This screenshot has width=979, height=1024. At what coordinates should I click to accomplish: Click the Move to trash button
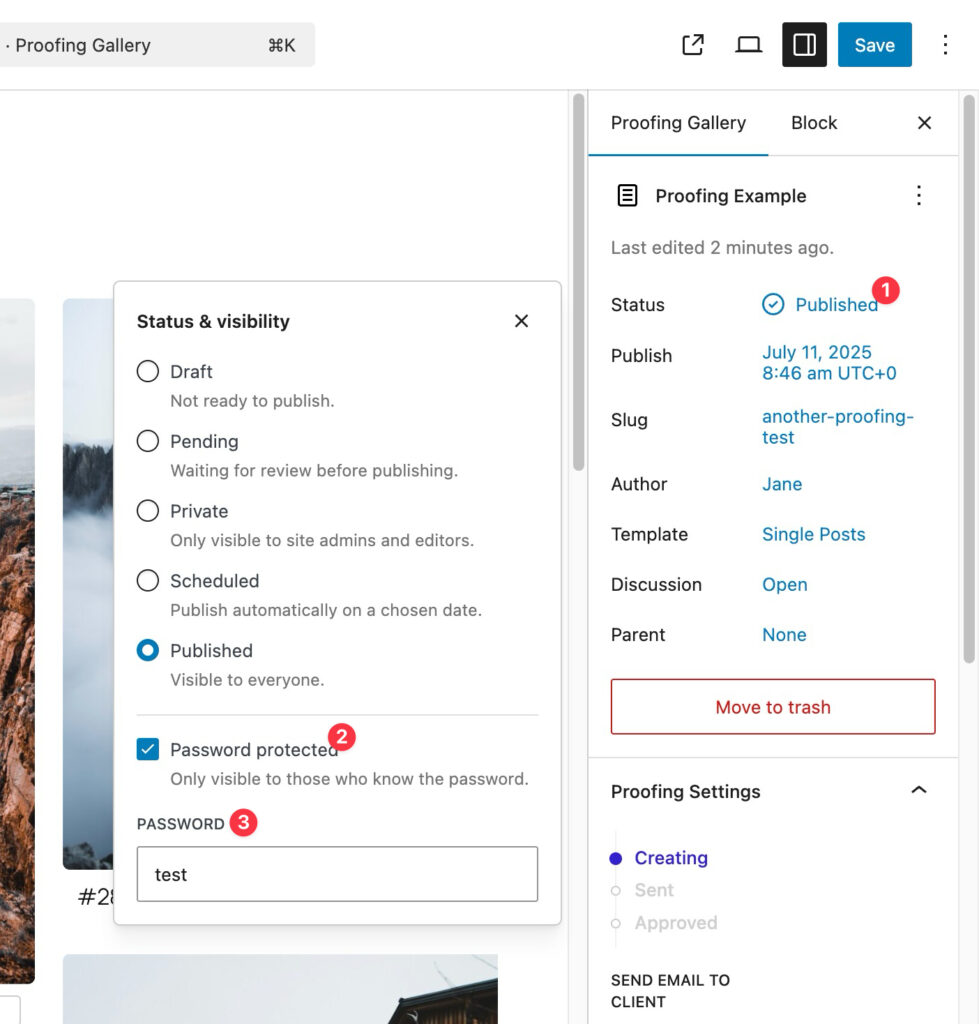click(772, 707)
